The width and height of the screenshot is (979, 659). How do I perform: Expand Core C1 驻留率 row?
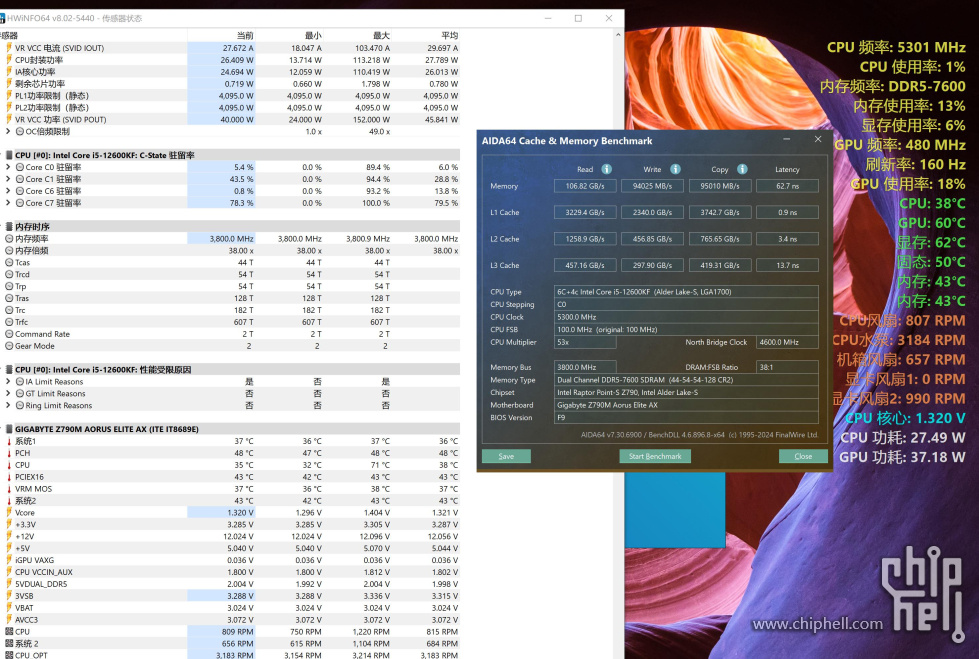pos(7,179)
